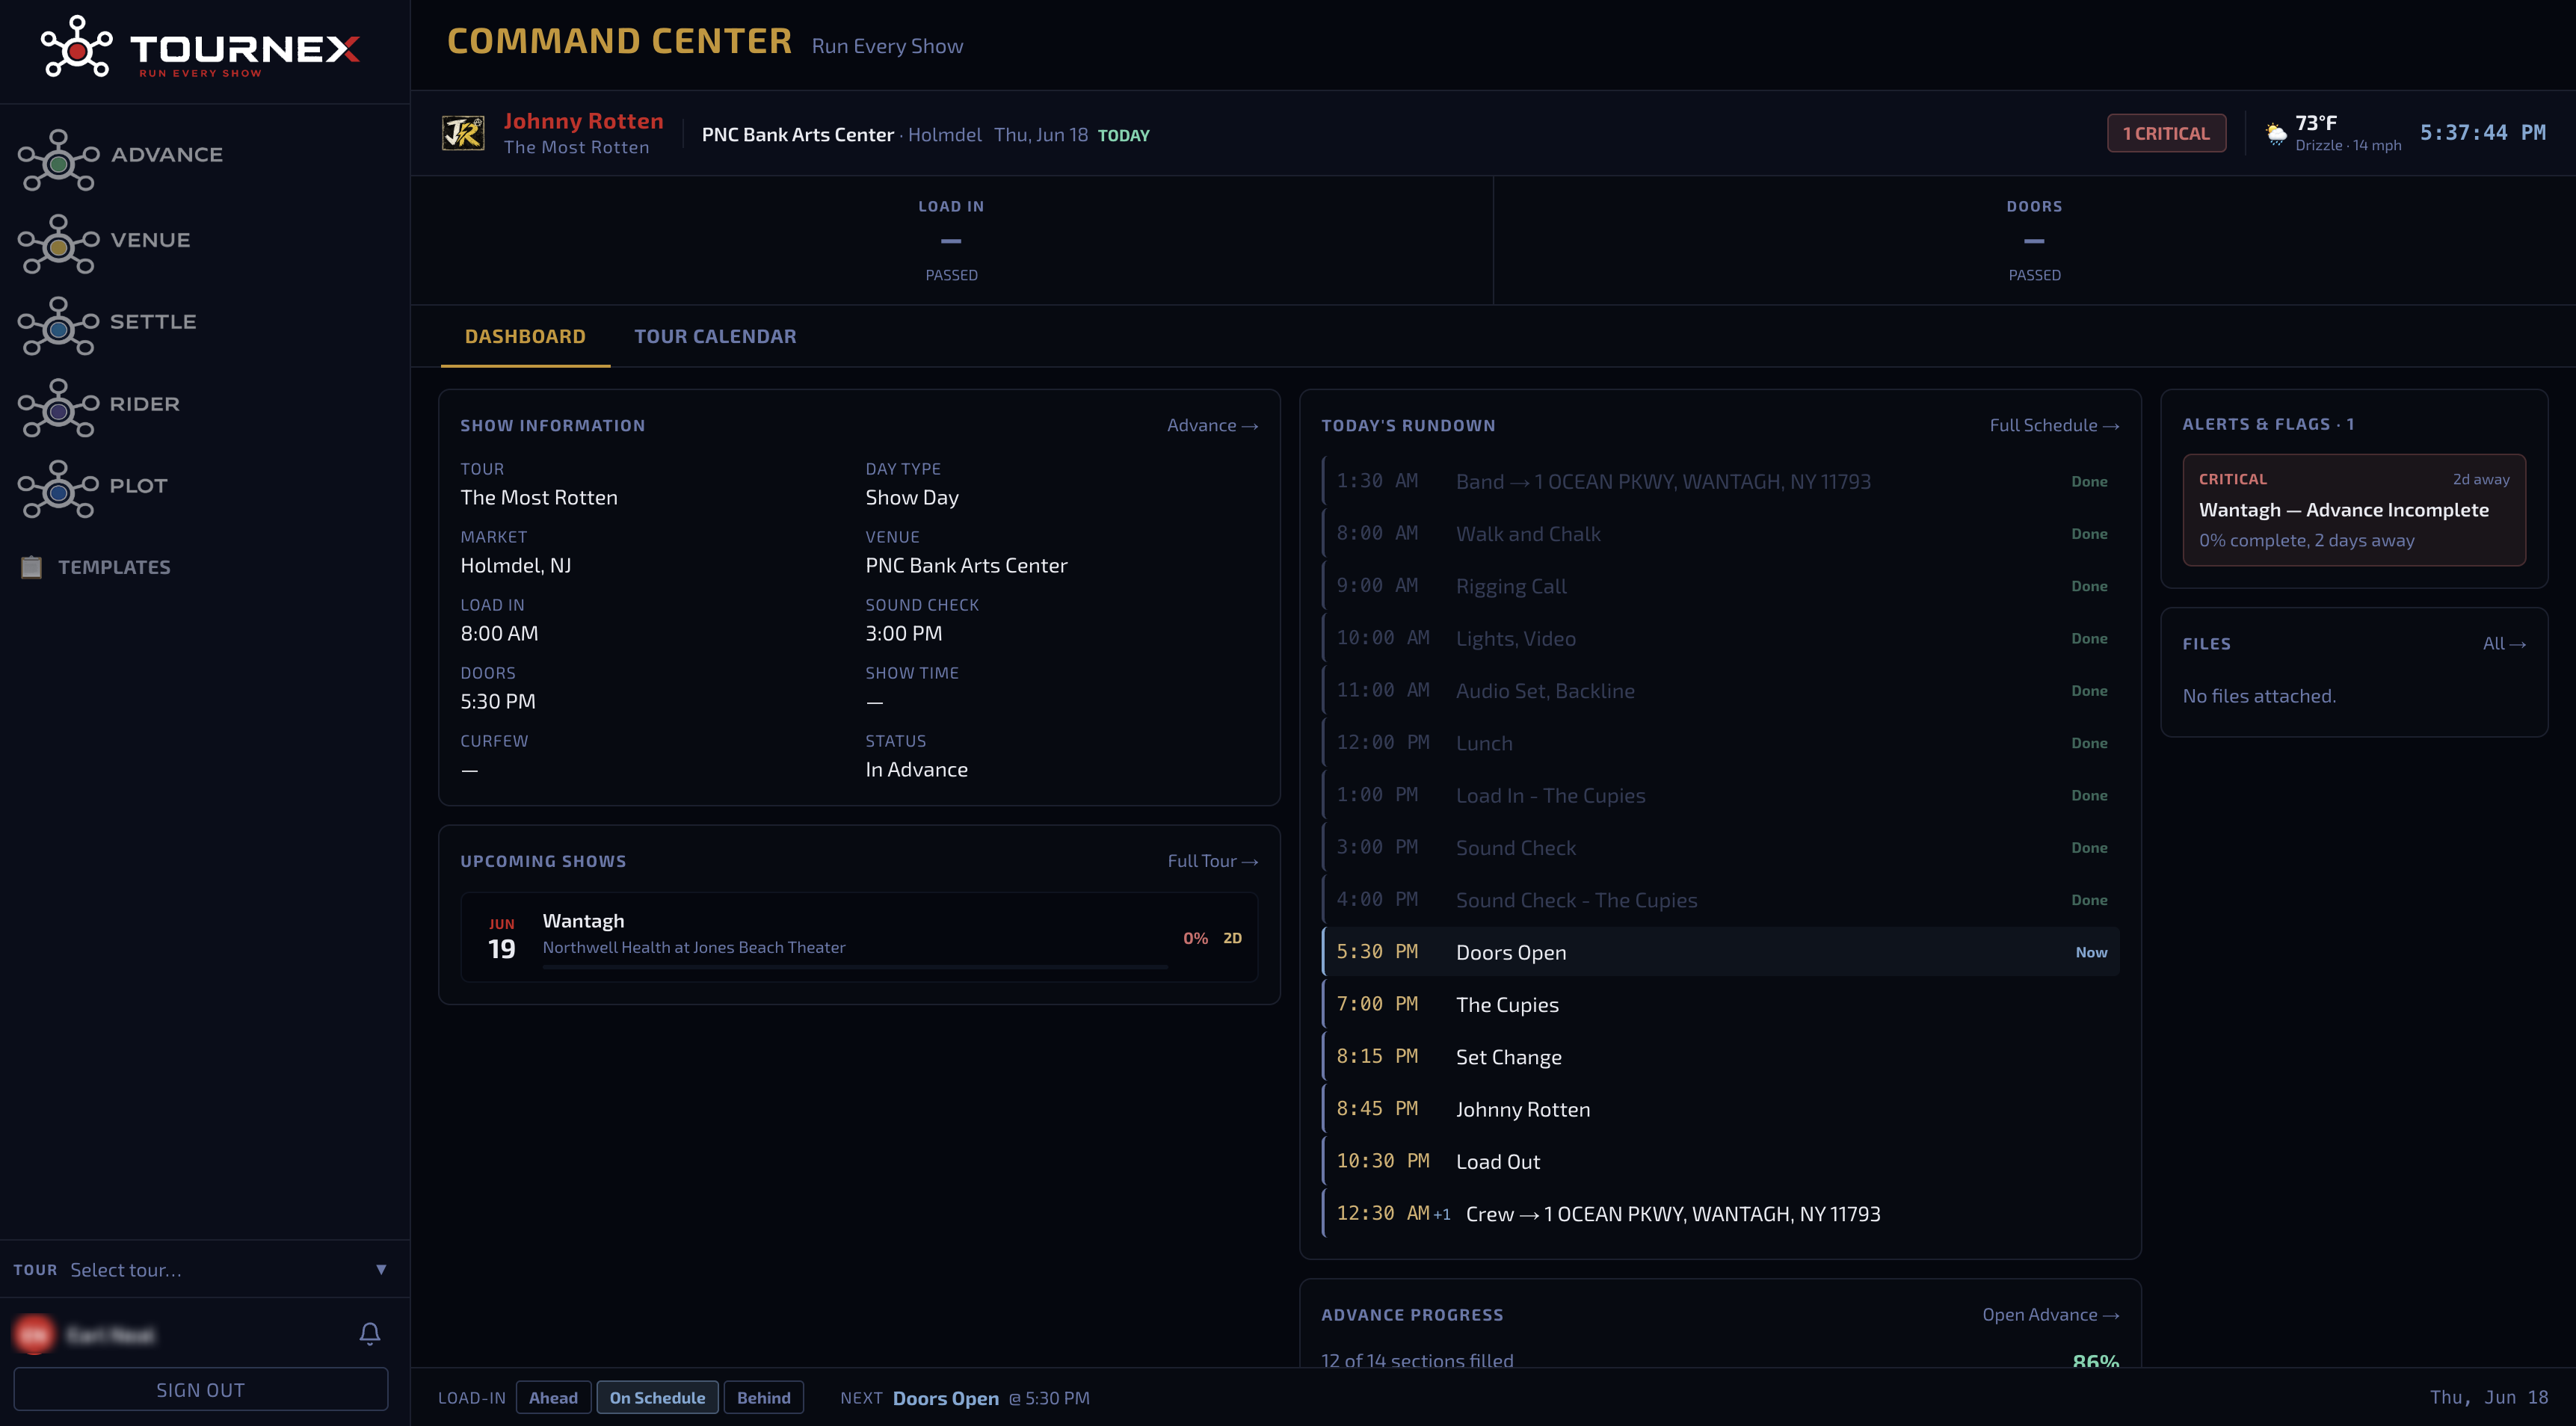Select Sound Check - The Cupies row
The image size is (2576, 1426).
coord(1721,900)
